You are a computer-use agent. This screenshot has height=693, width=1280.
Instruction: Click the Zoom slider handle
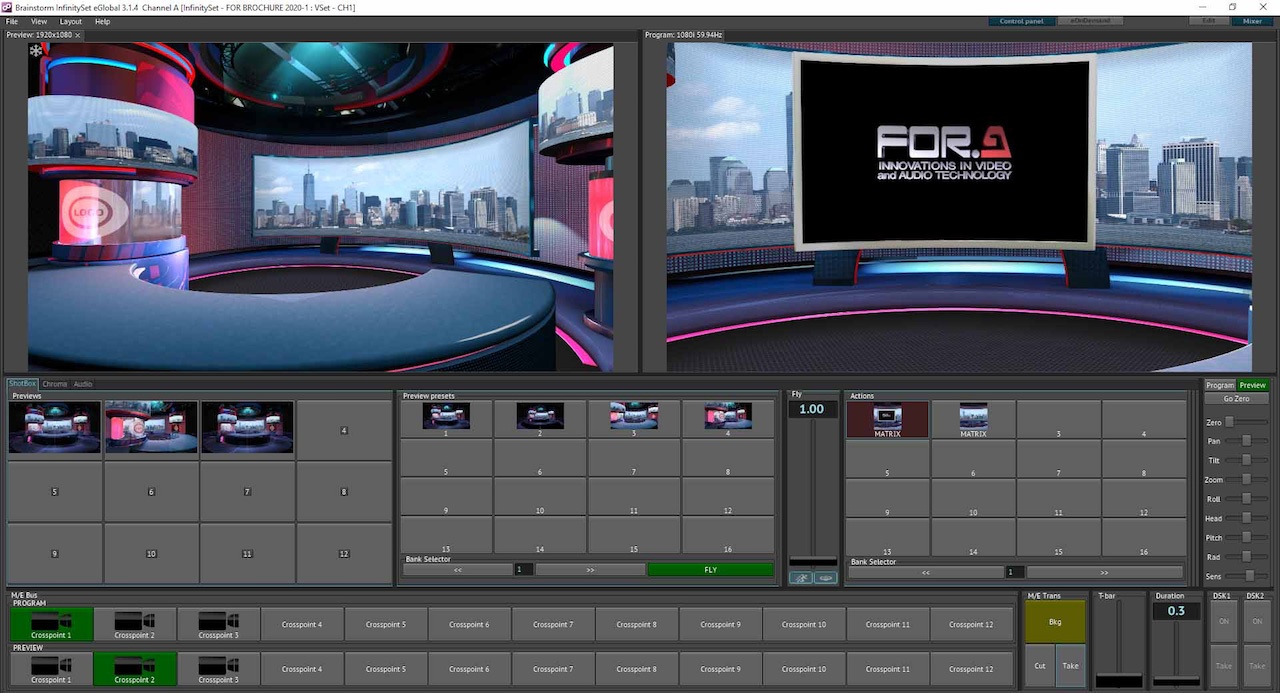1247,480
